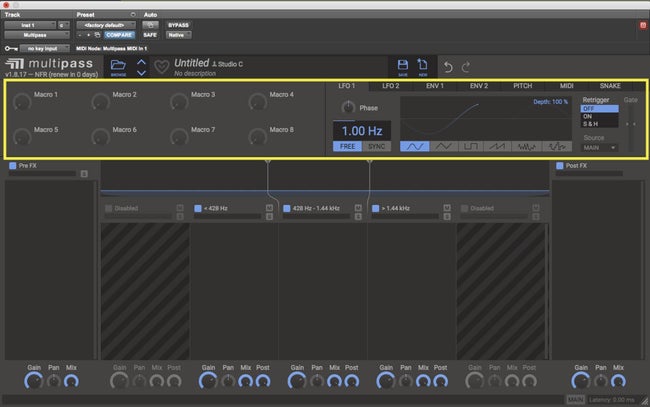
Task: Open the insert position 'c' dropdown
Action: pyautogui.click(x=63, y=25)
